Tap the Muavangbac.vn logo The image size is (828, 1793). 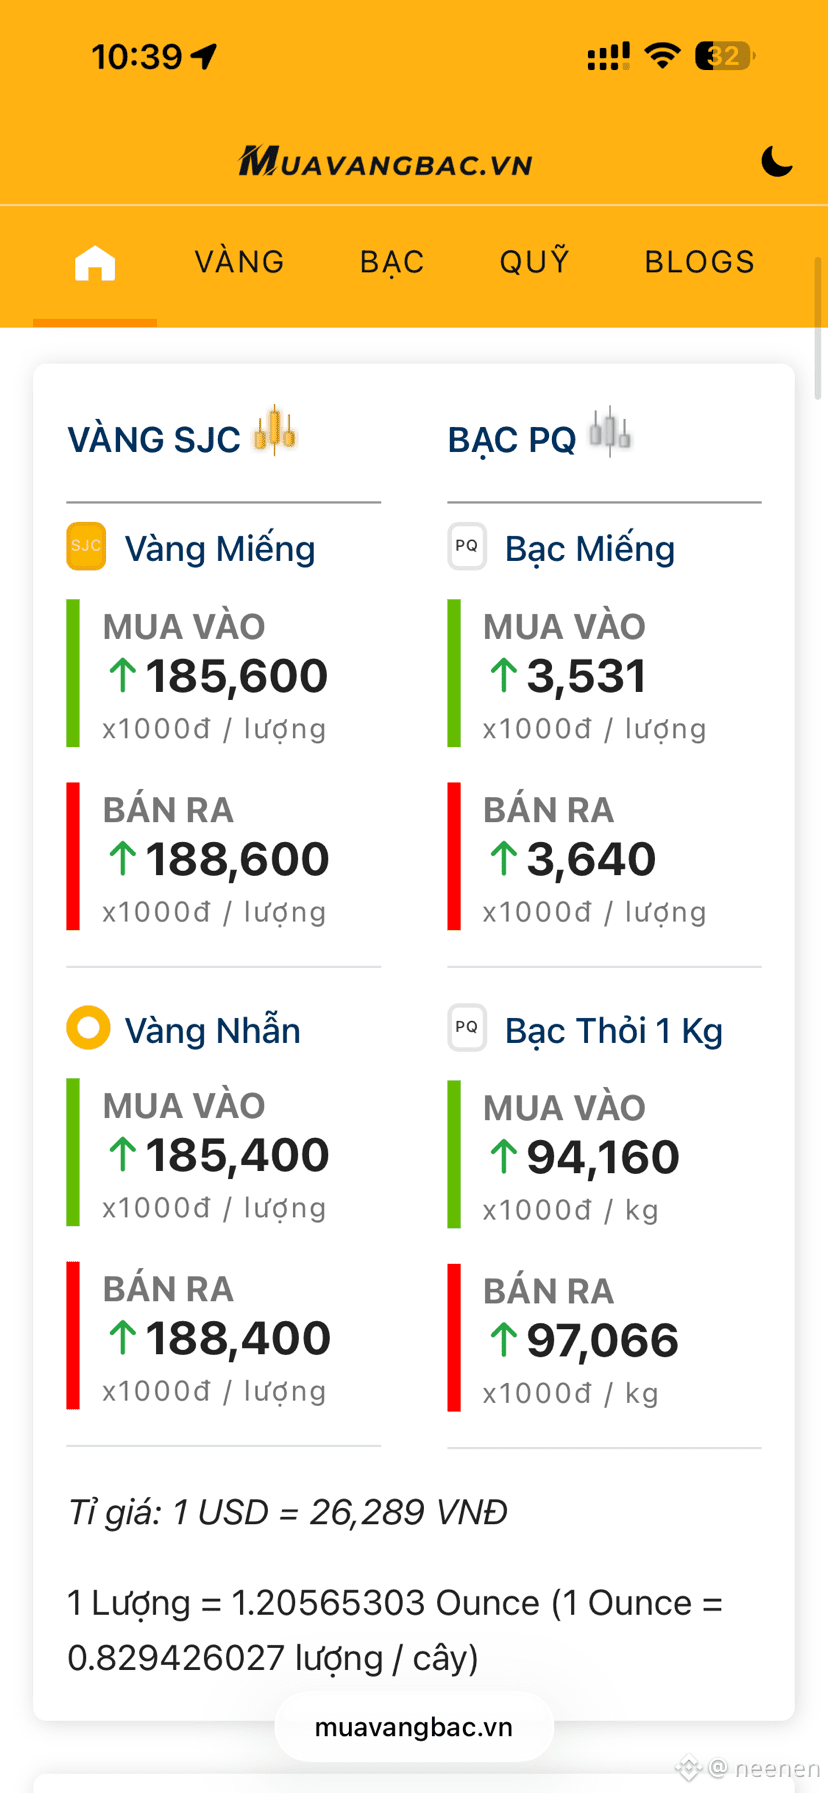click(385, 161)
